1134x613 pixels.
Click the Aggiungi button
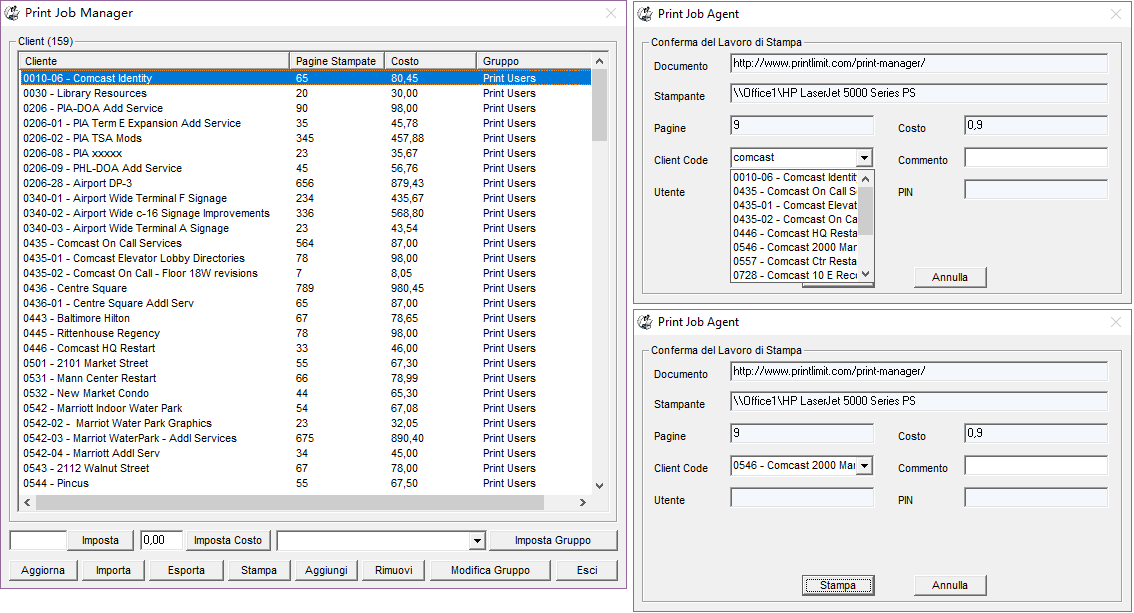326,570
